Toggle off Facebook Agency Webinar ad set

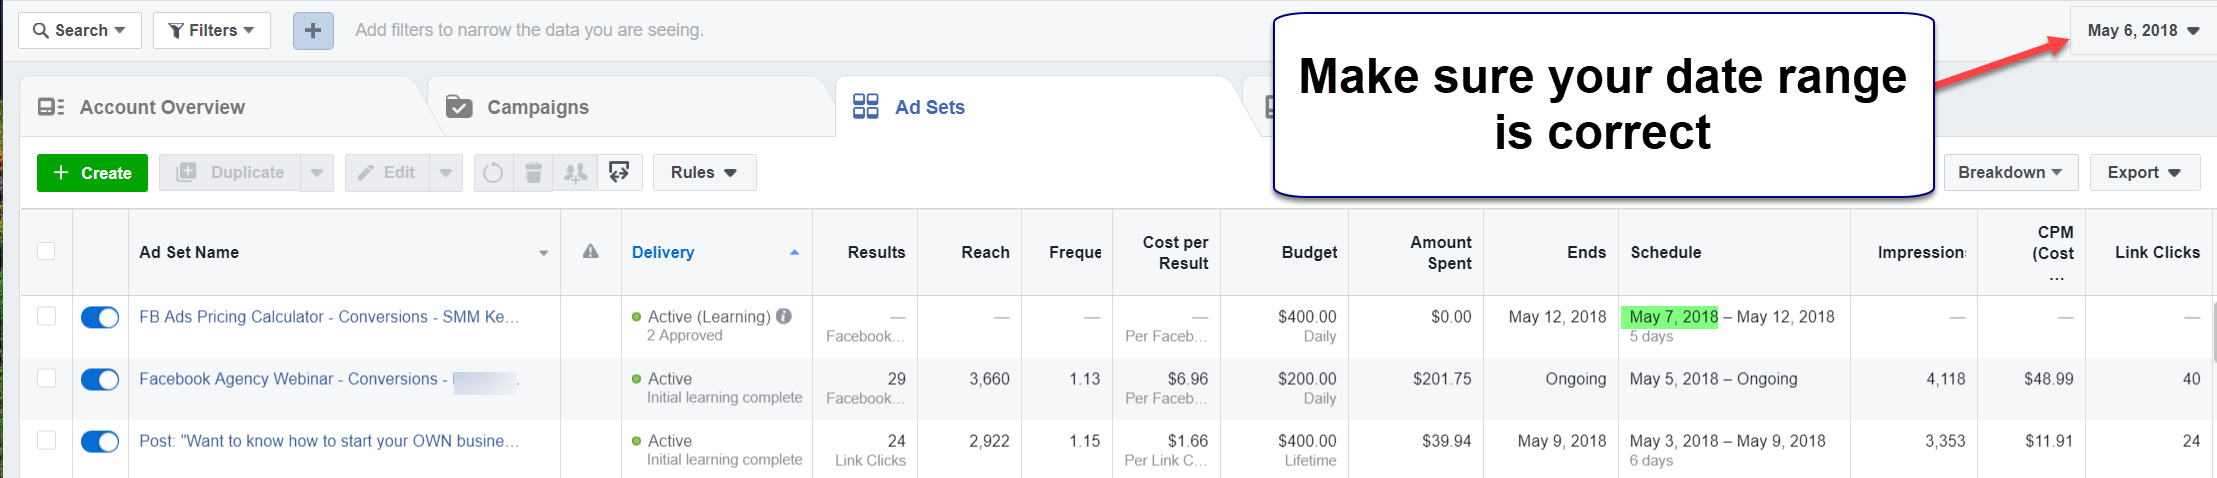point(100,380)
